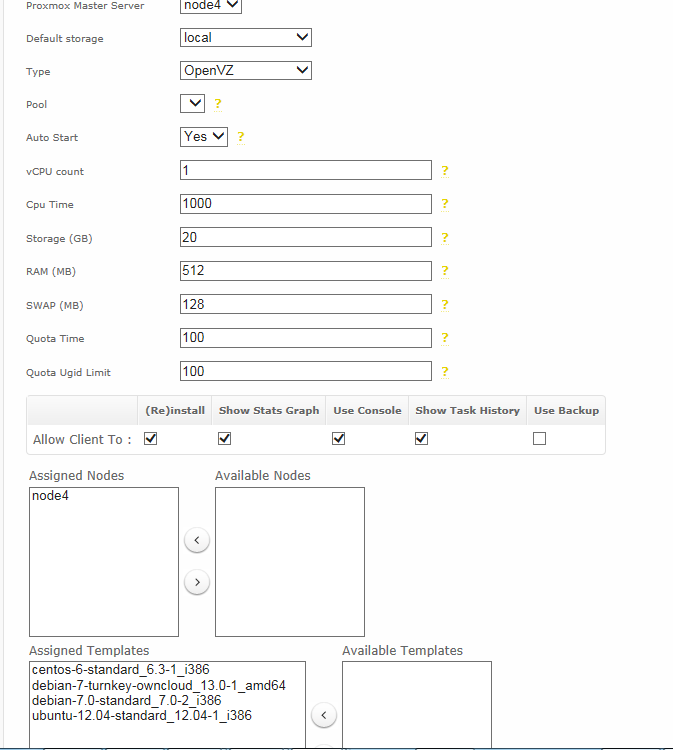Click the help icon beside RAM (MB)

[x=444, y=271]
